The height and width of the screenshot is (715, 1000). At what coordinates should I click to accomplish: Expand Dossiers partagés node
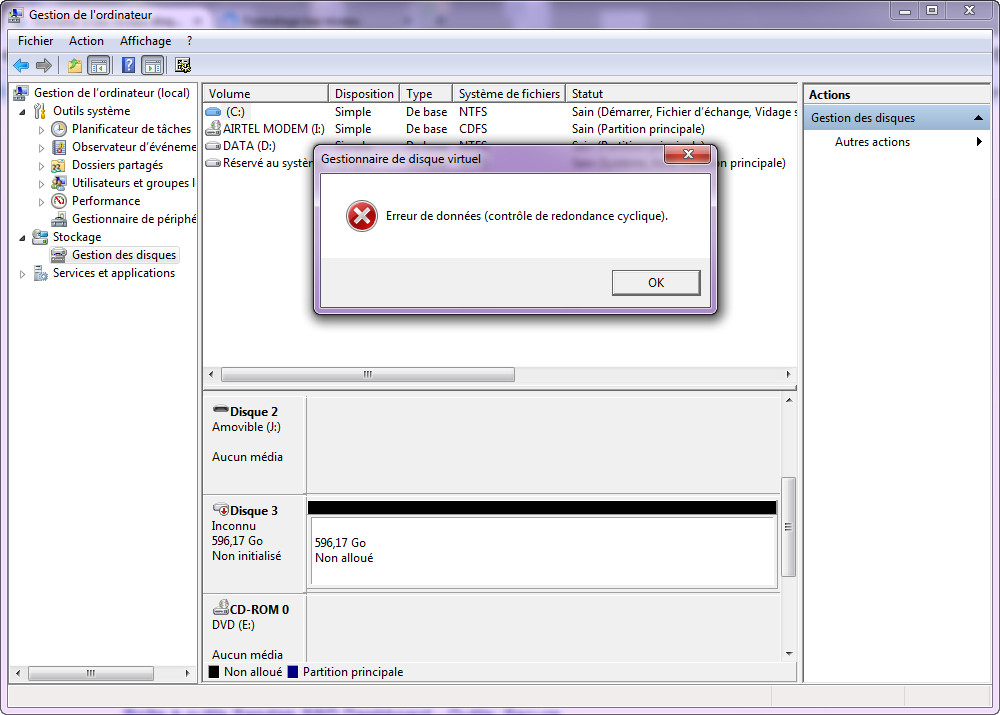[x=41, y=166]
